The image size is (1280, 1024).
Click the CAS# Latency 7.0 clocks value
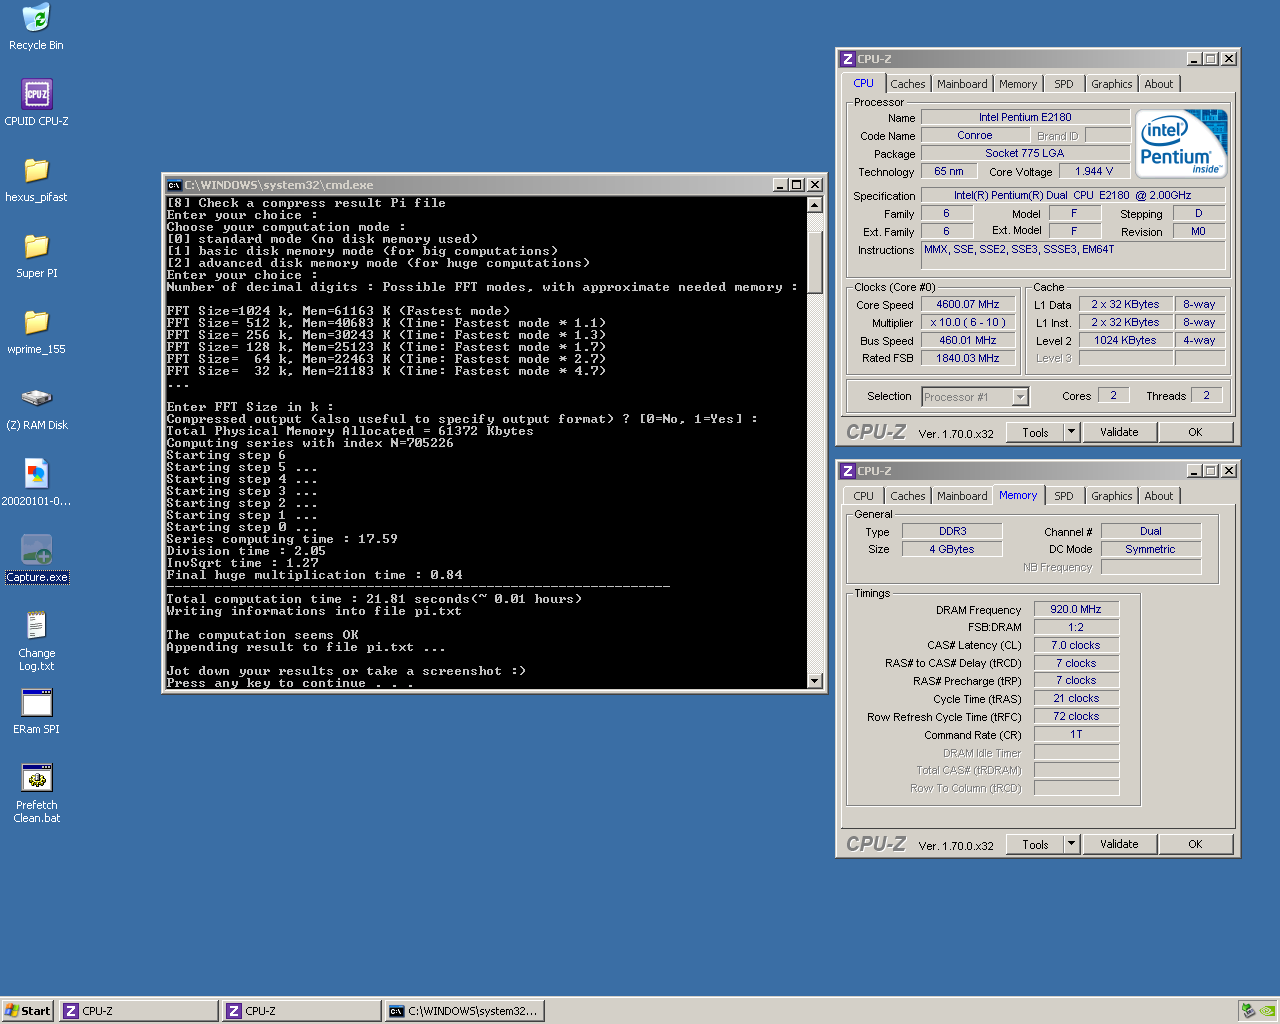tap(1076, 645)
